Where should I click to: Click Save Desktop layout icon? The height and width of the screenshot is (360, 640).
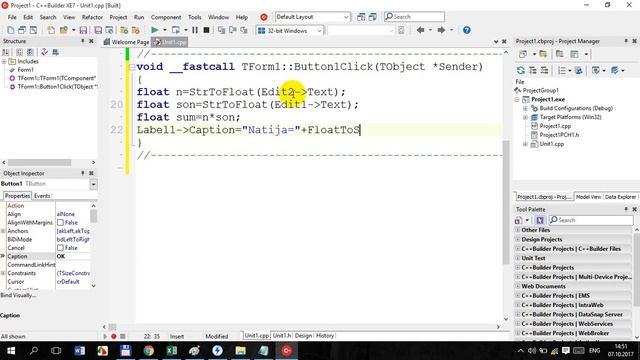coord(361,17)
